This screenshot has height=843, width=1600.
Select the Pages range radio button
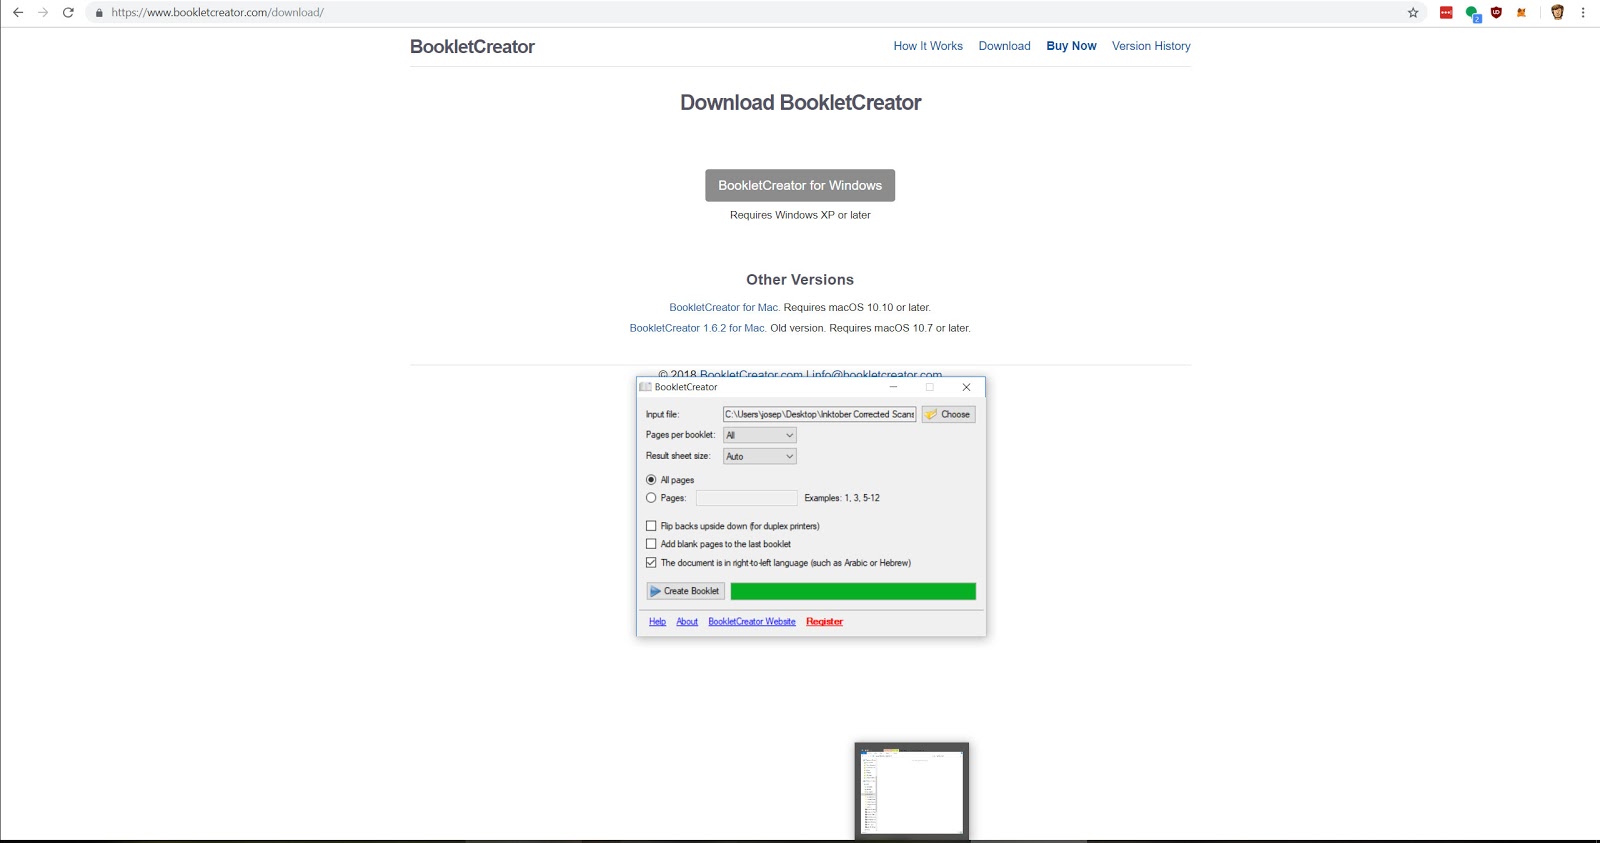(x=651, y=498)
